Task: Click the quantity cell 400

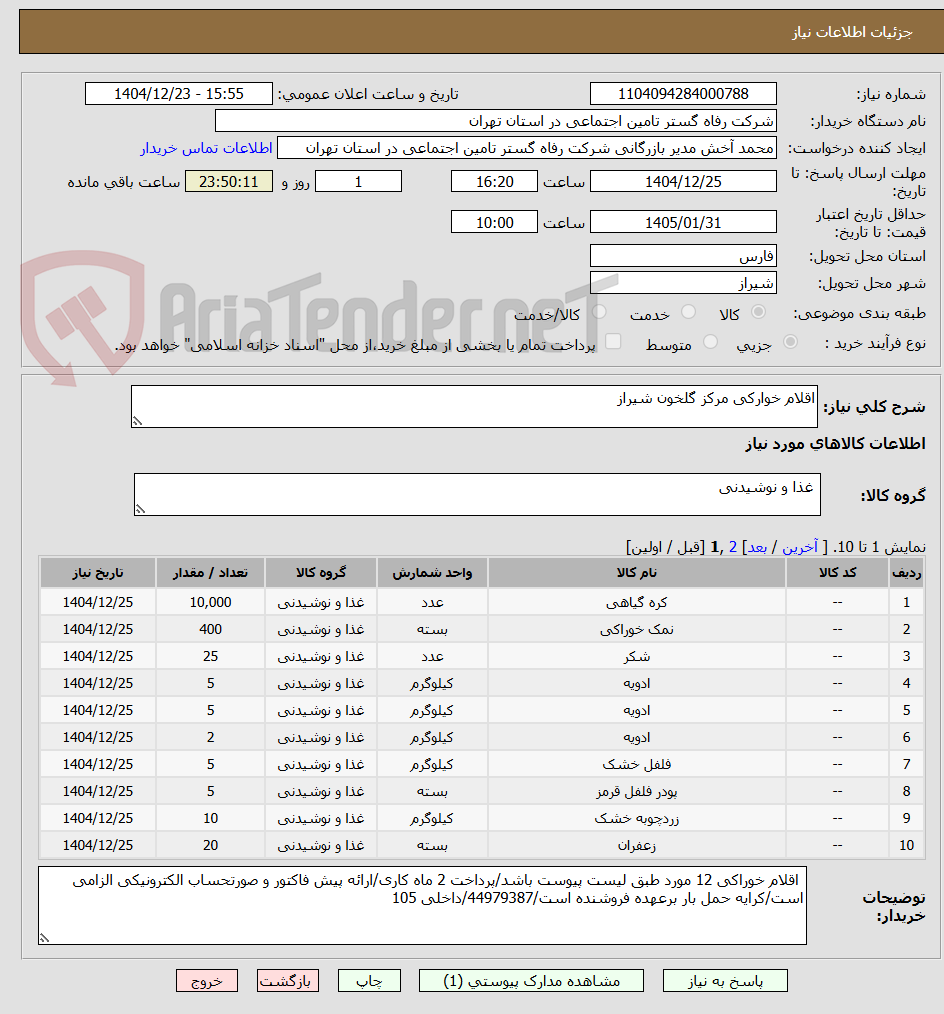Action: click(210, 629)
